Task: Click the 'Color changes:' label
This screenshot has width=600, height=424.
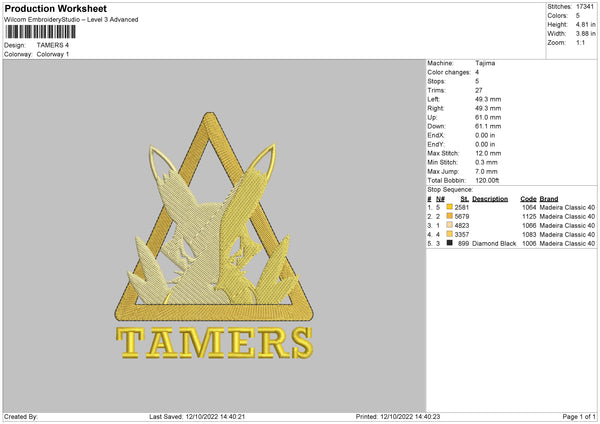Action: click(x=449, y=72)
